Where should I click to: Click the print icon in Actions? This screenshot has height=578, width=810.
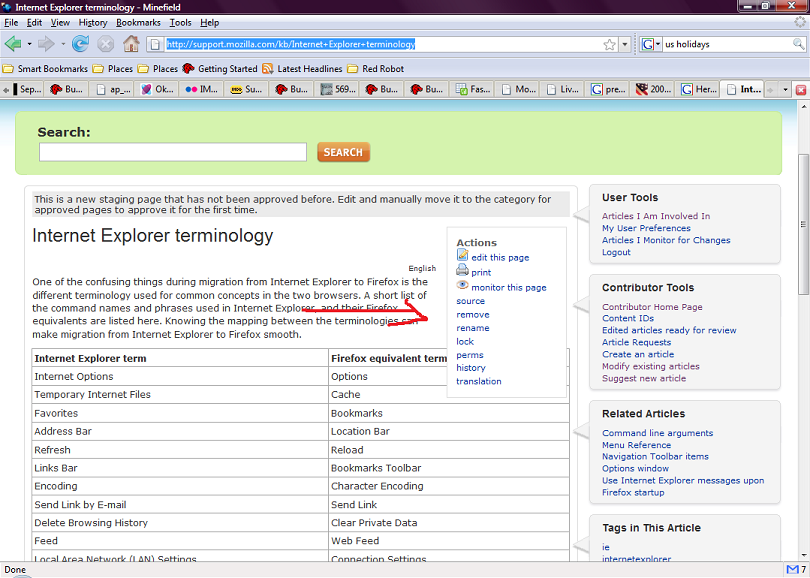point(462,271)
